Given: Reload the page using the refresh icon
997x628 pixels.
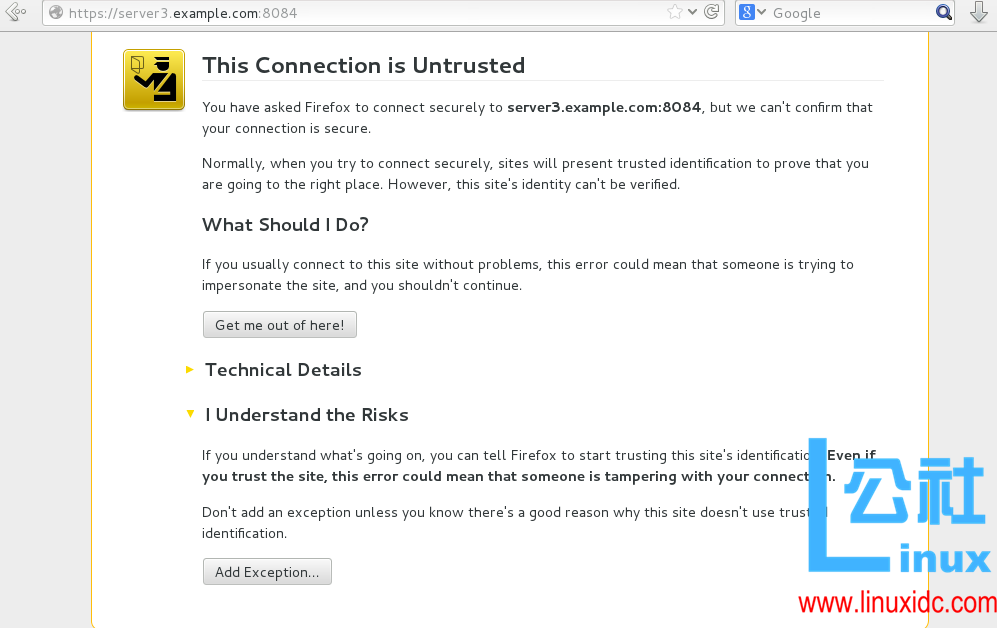Looking at the screenshot, I should (712, 12).
